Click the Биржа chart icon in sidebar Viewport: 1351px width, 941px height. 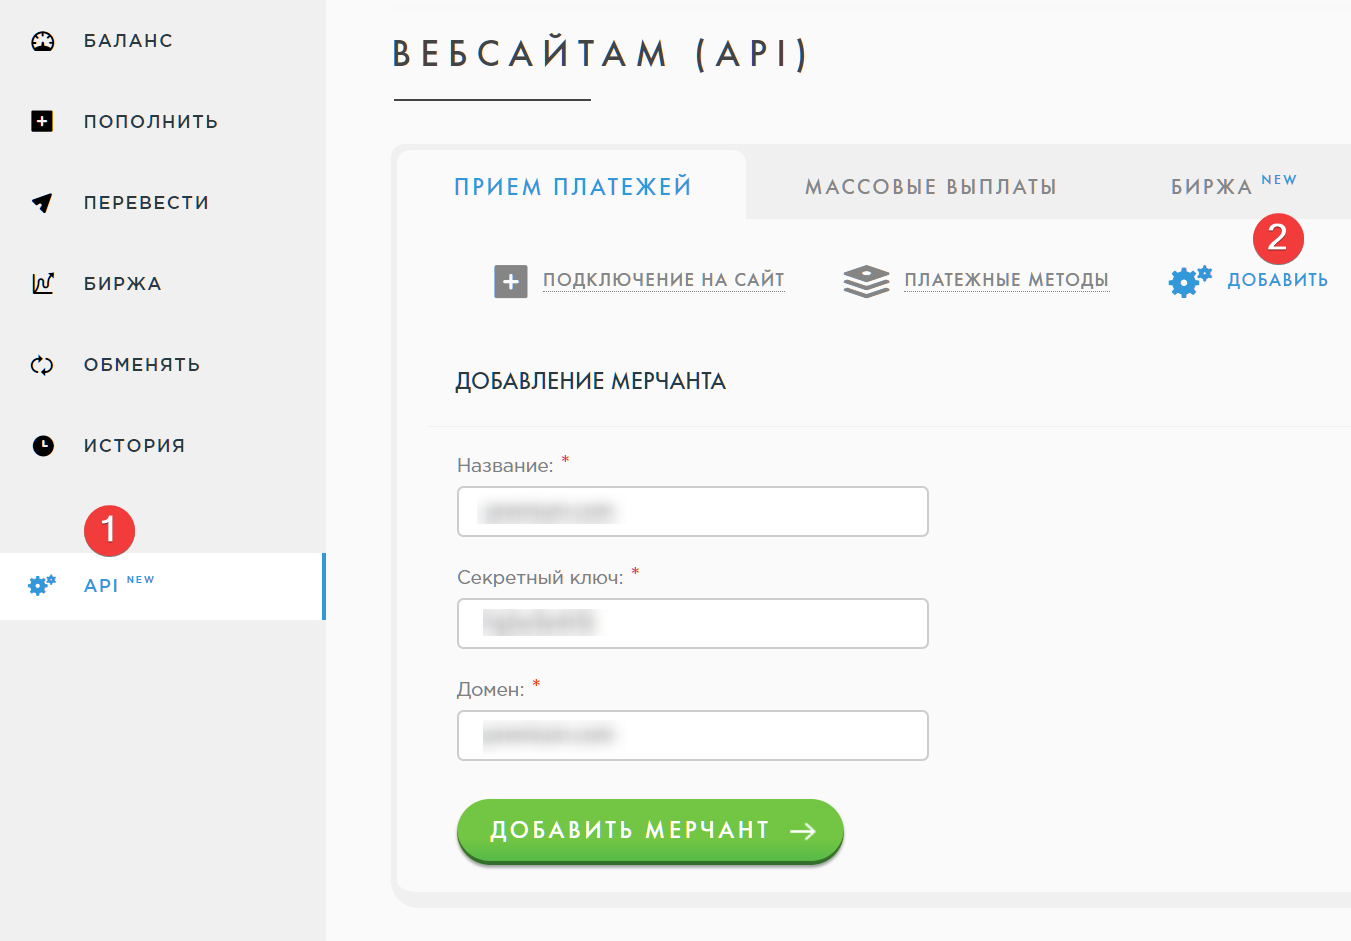42,284
